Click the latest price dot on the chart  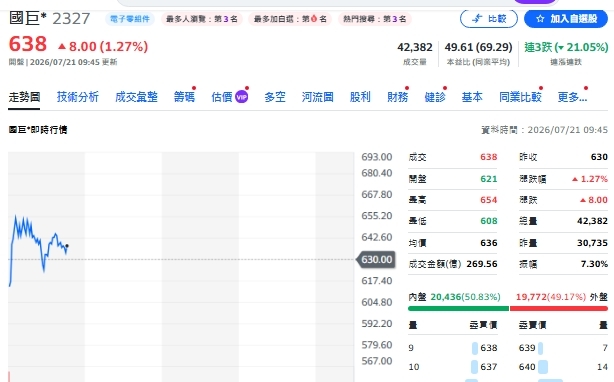point(67,246)
